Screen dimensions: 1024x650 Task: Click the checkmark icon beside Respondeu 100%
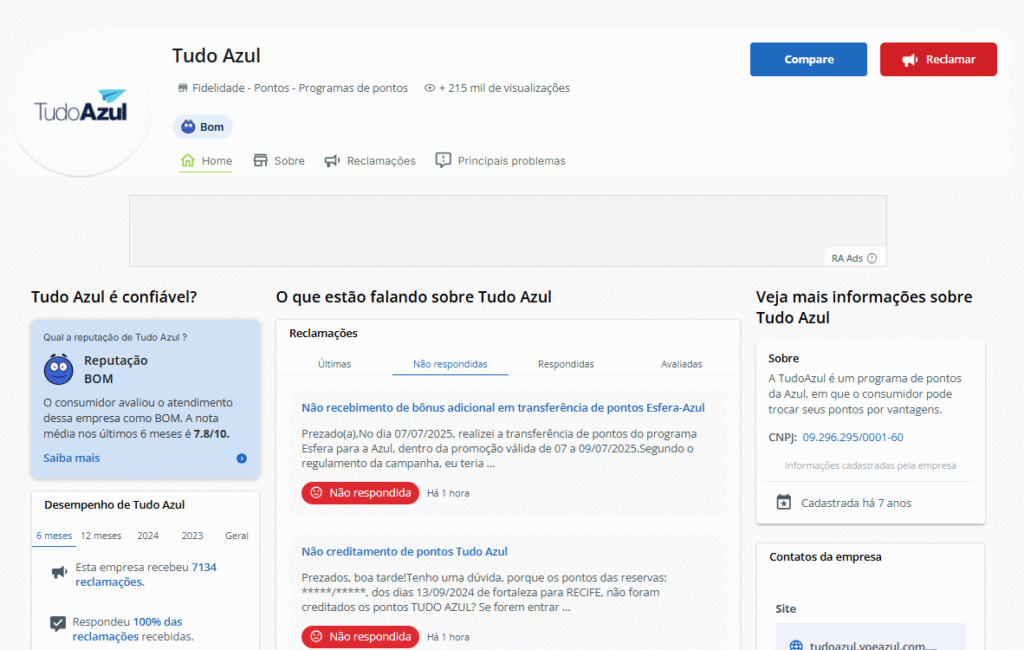coord(58,623)
